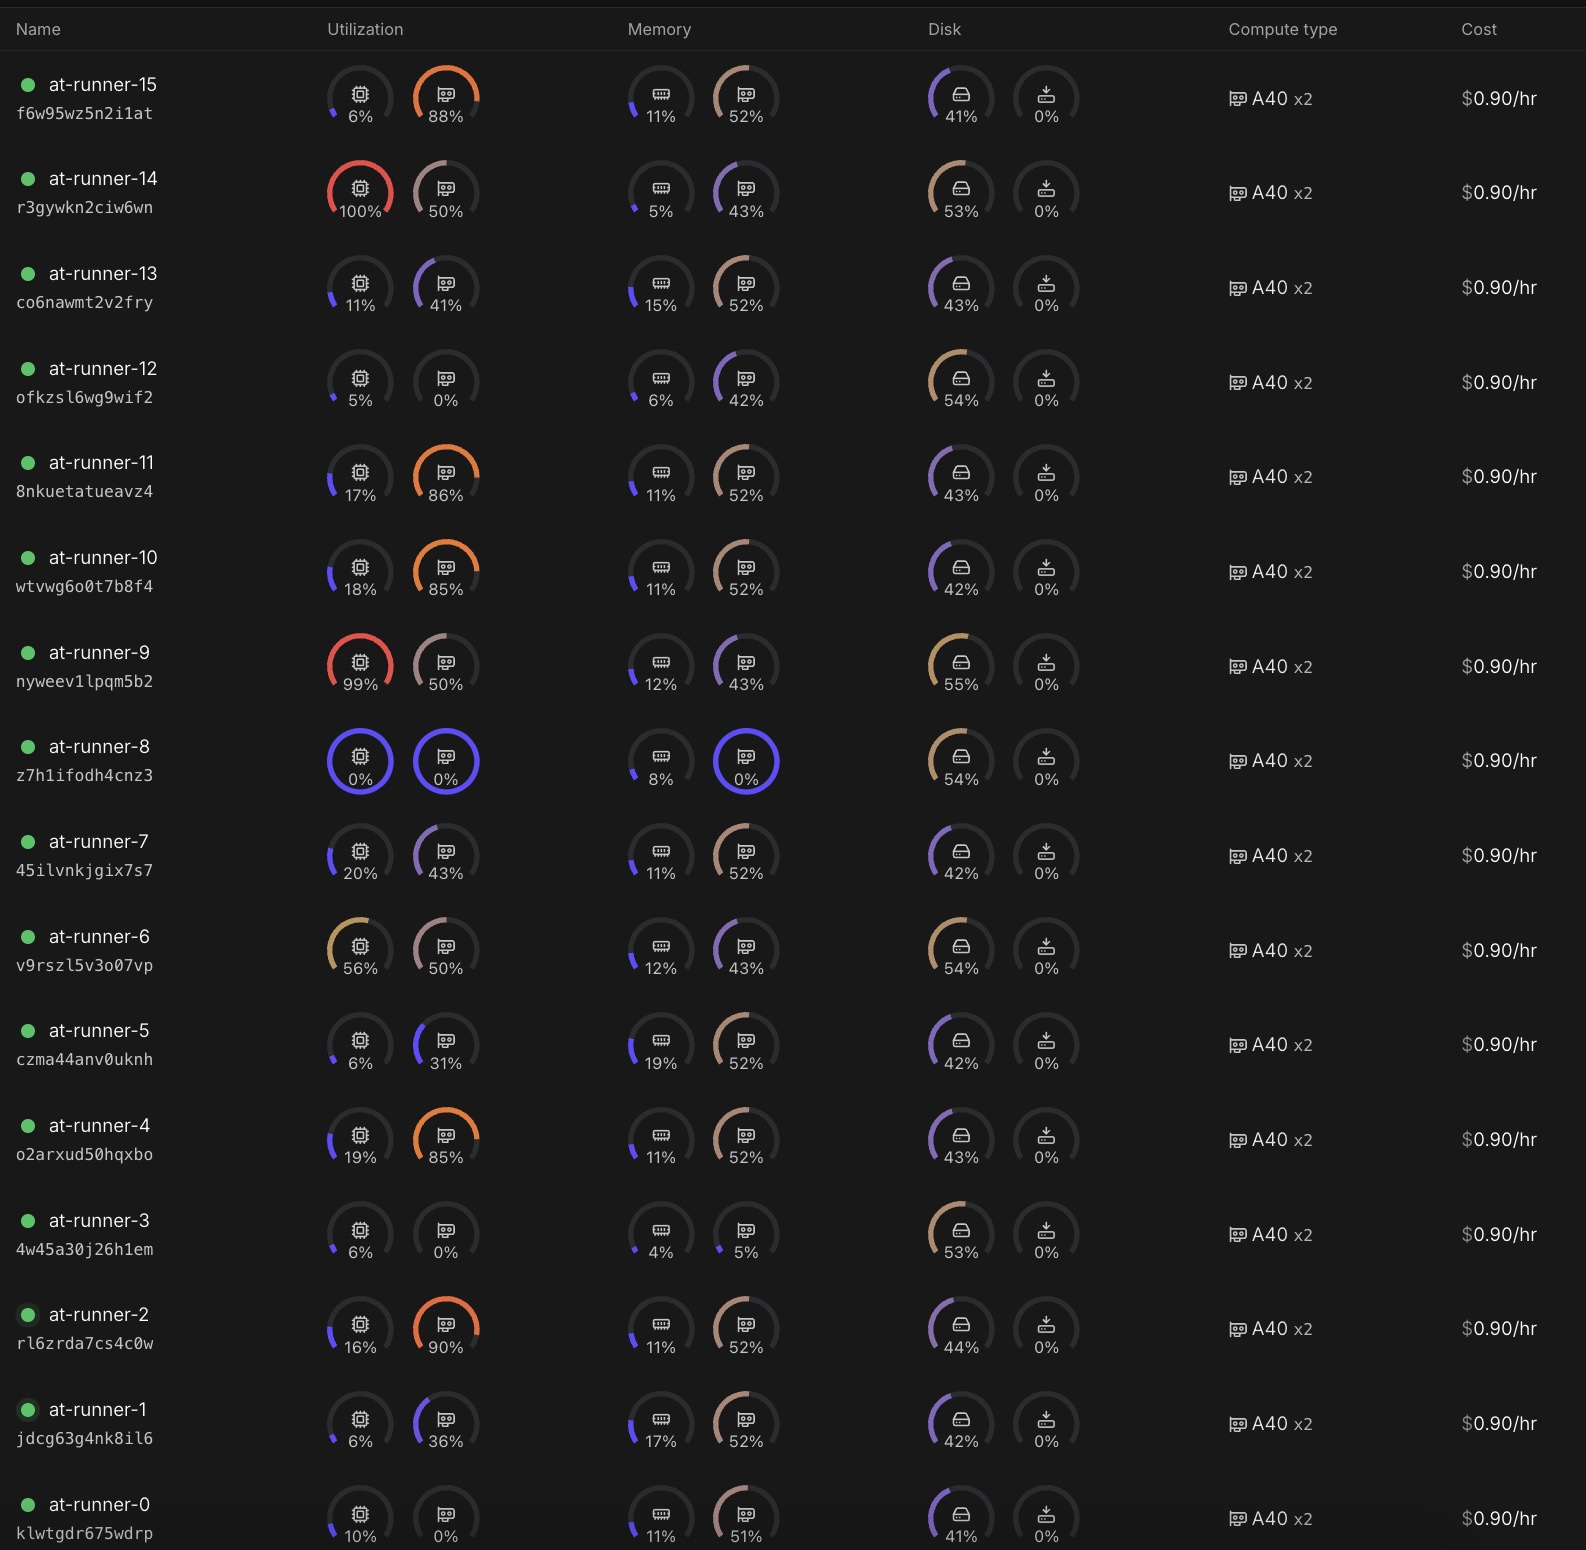Image resolution: width=1586 pixels, height=1550 pixels.
Task: Click pod ID wtvwg6o0t7b8f4
Action: 84,587
